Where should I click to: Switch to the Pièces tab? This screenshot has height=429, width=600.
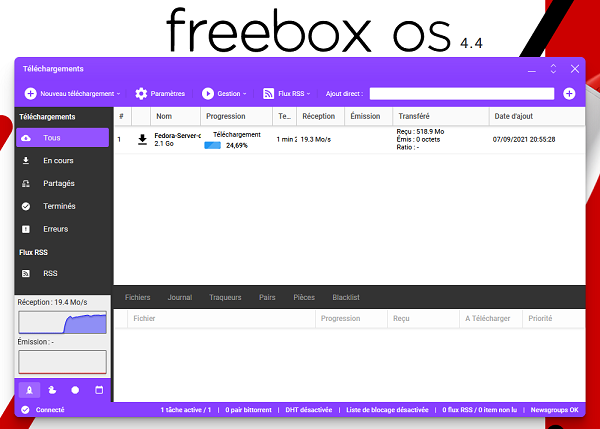[x=304, y=297]
